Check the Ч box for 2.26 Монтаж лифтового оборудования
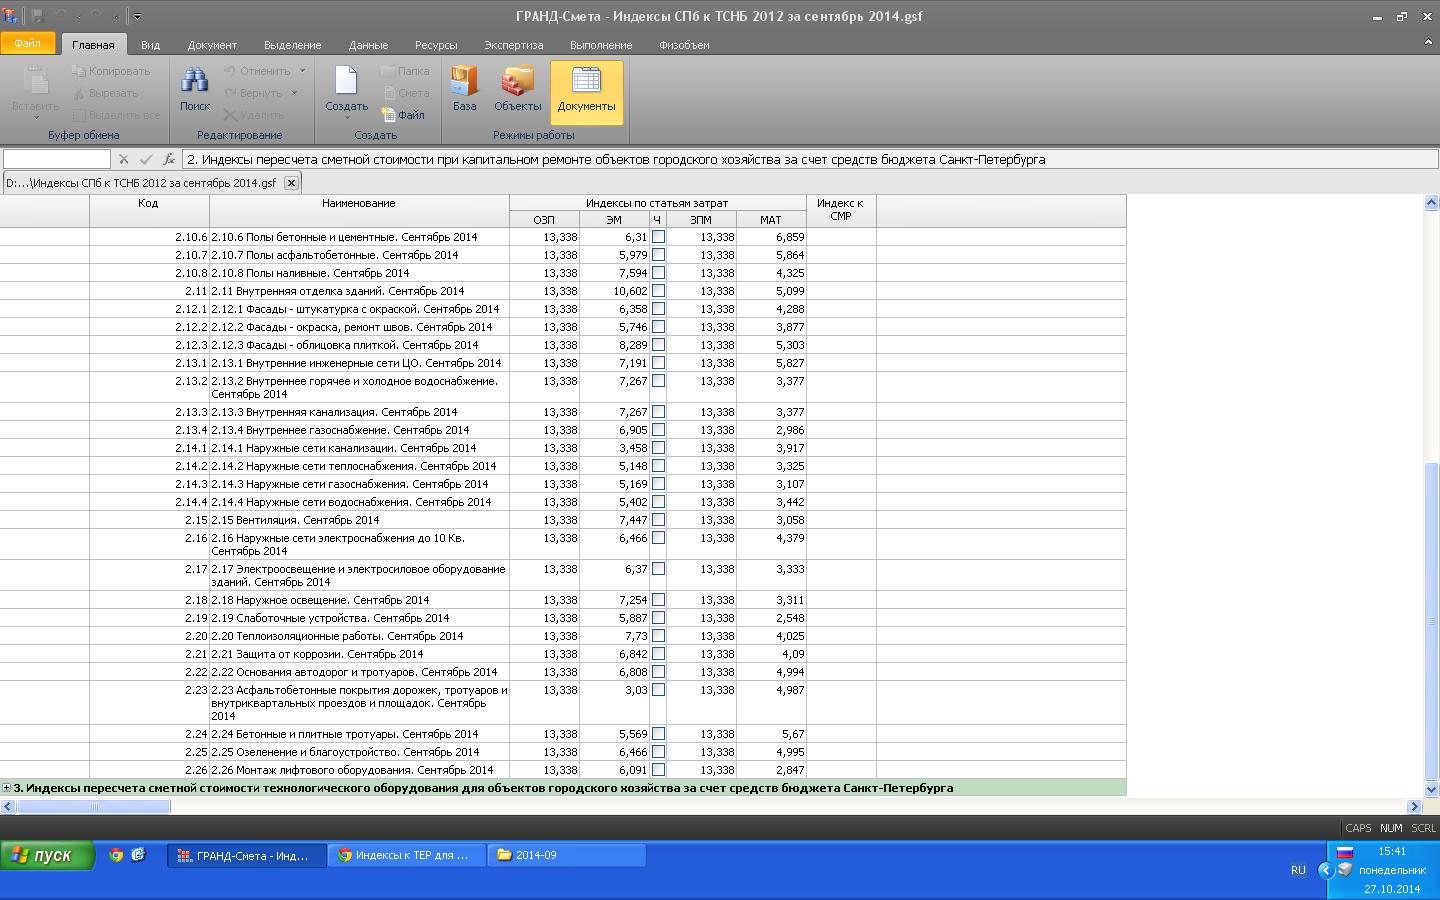 click(658, 770)
